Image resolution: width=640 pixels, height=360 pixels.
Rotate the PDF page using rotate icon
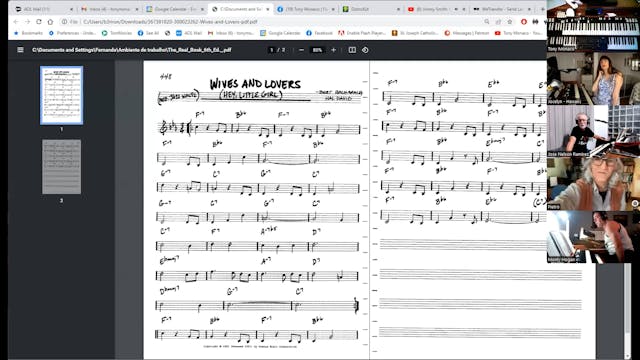point(365,50)
